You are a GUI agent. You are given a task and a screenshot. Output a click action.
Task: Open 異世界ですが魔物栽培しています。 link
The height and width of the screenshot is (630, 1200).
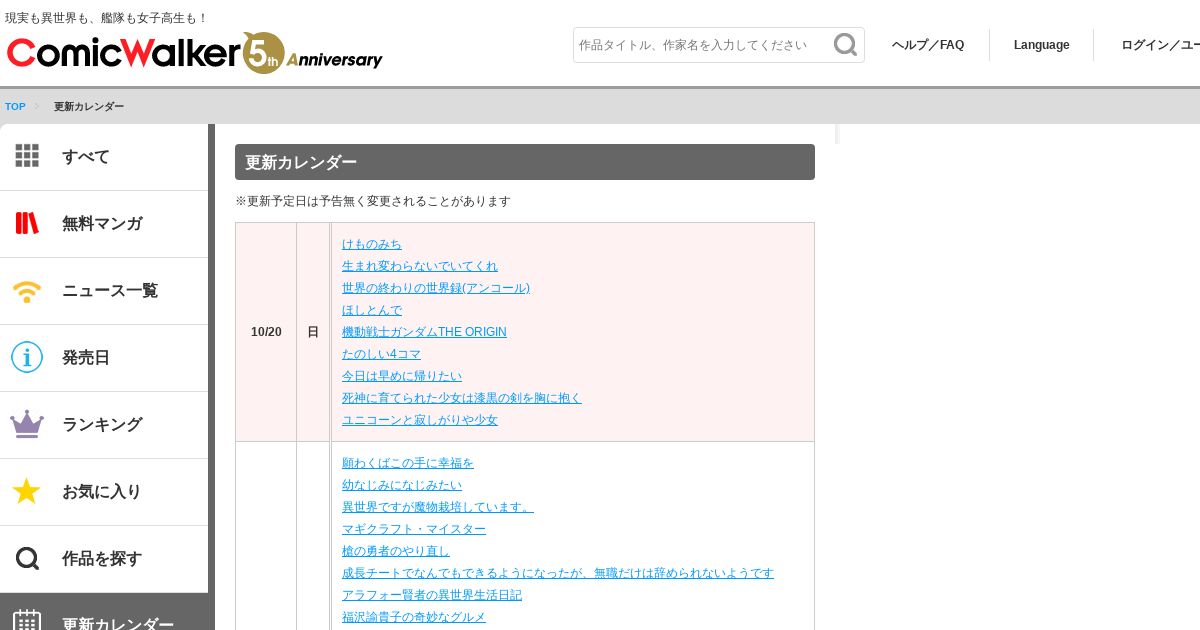pyautogui.click(x=438, y=507)
